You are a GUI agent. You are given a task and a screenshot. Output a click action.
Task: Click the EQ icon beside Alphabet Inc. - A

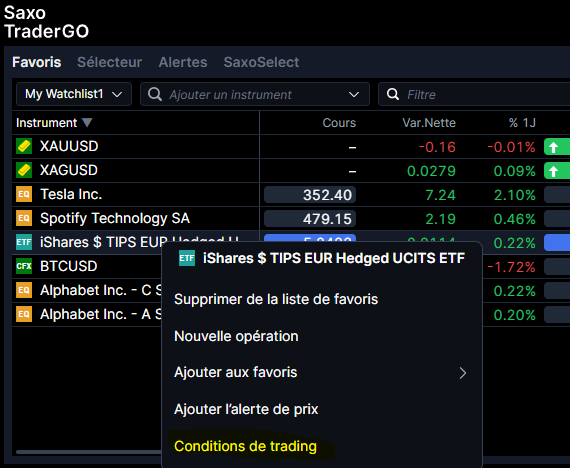pyautogui.click(x=24, y=314)
